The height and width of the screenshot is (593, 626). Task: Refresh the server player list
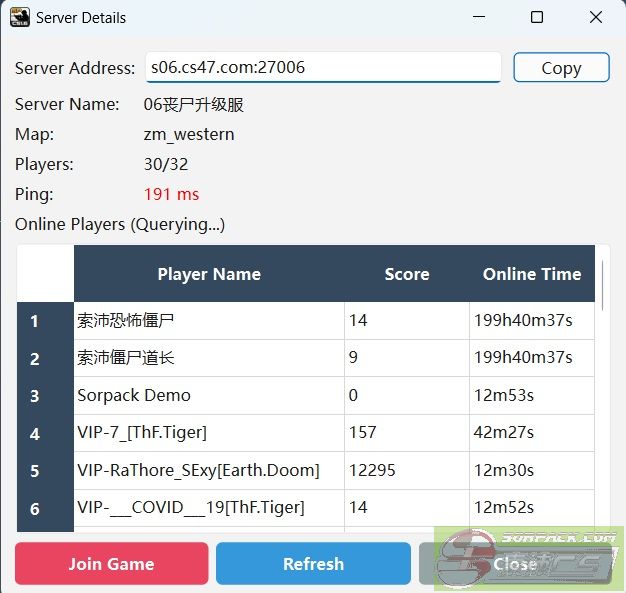(313, 564)
